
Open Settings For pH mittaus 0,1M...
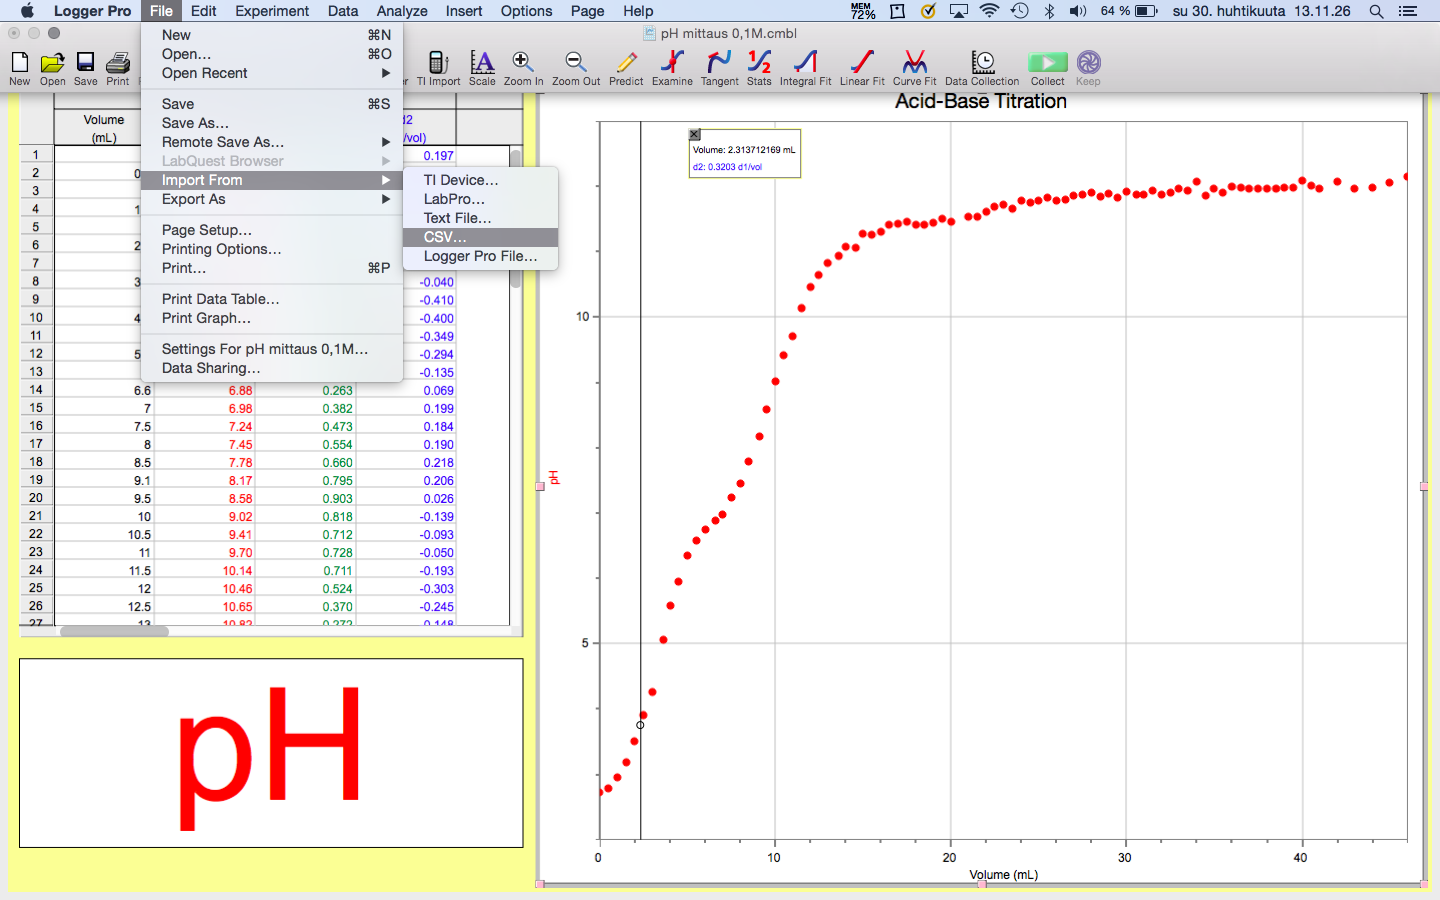click(272, 349)
